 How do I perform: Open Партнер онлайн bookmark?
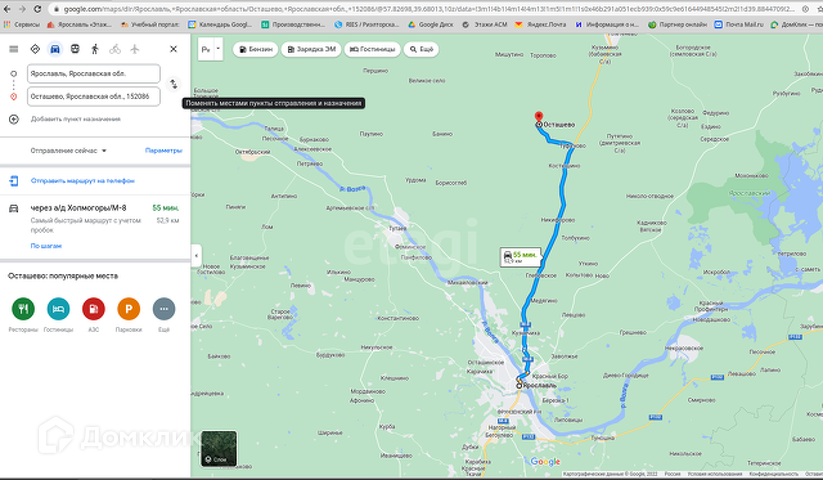pos(678,25)
